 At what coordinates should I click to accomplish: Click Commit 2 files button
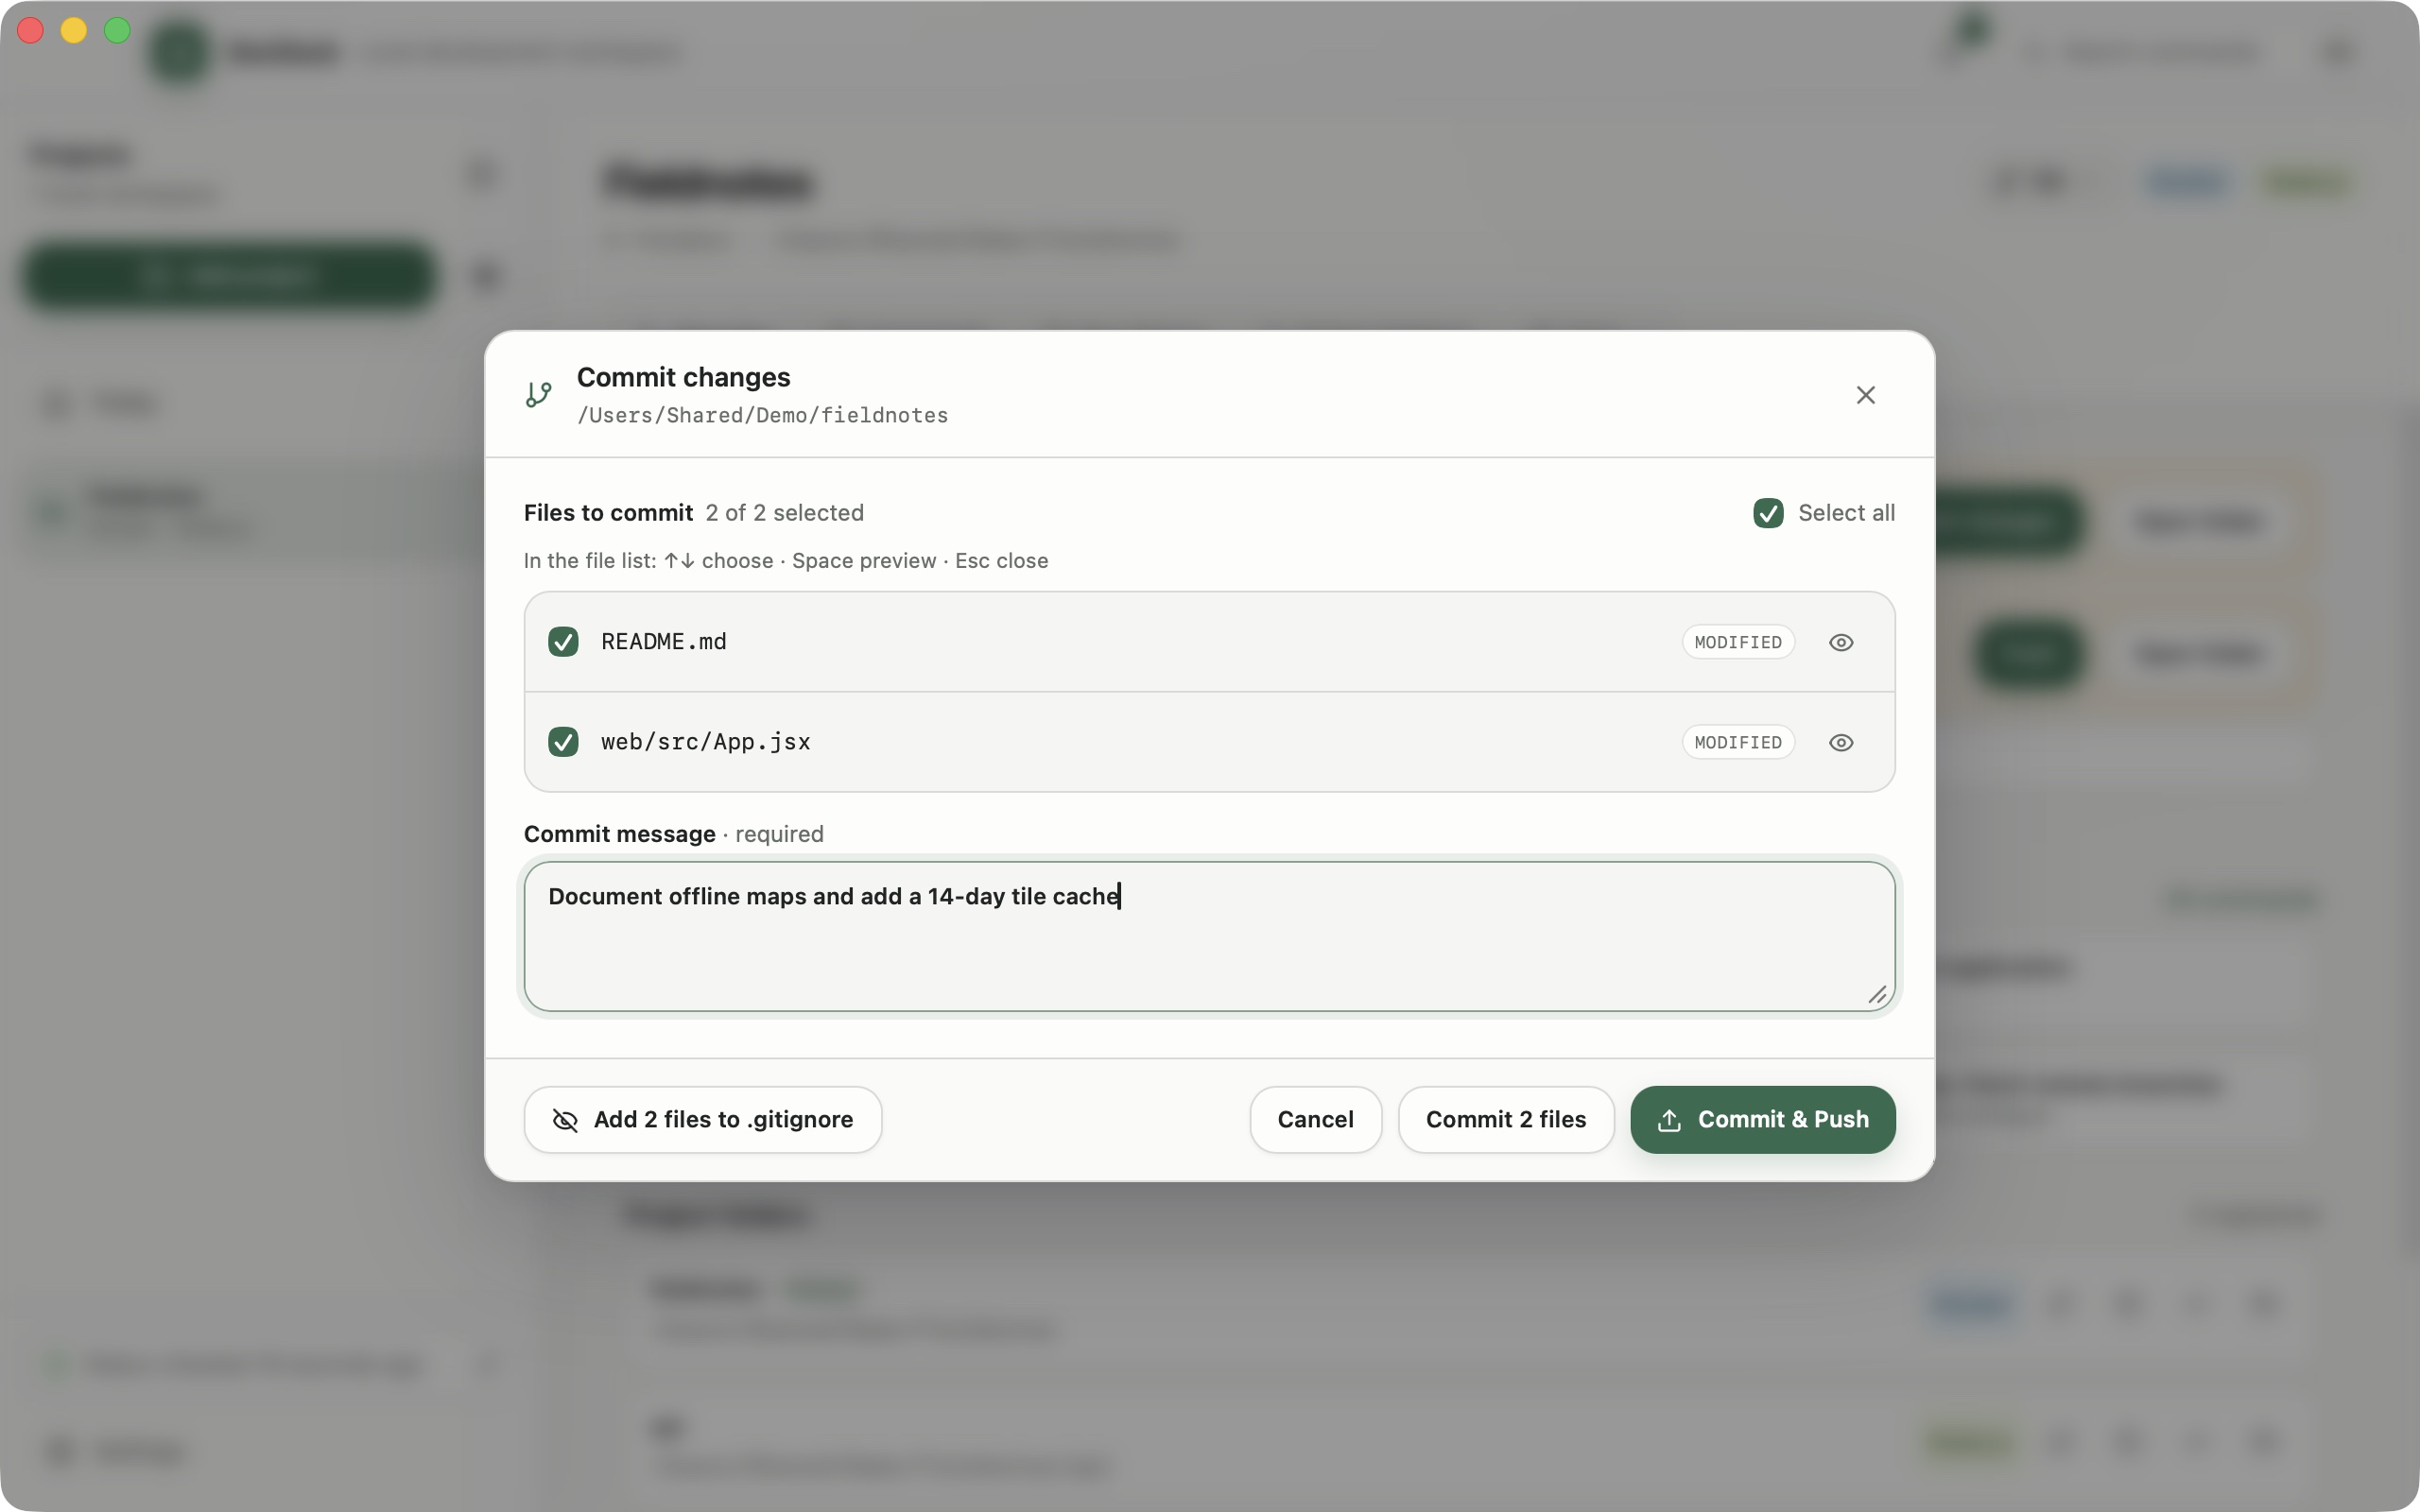(x=1506, y=1119)
